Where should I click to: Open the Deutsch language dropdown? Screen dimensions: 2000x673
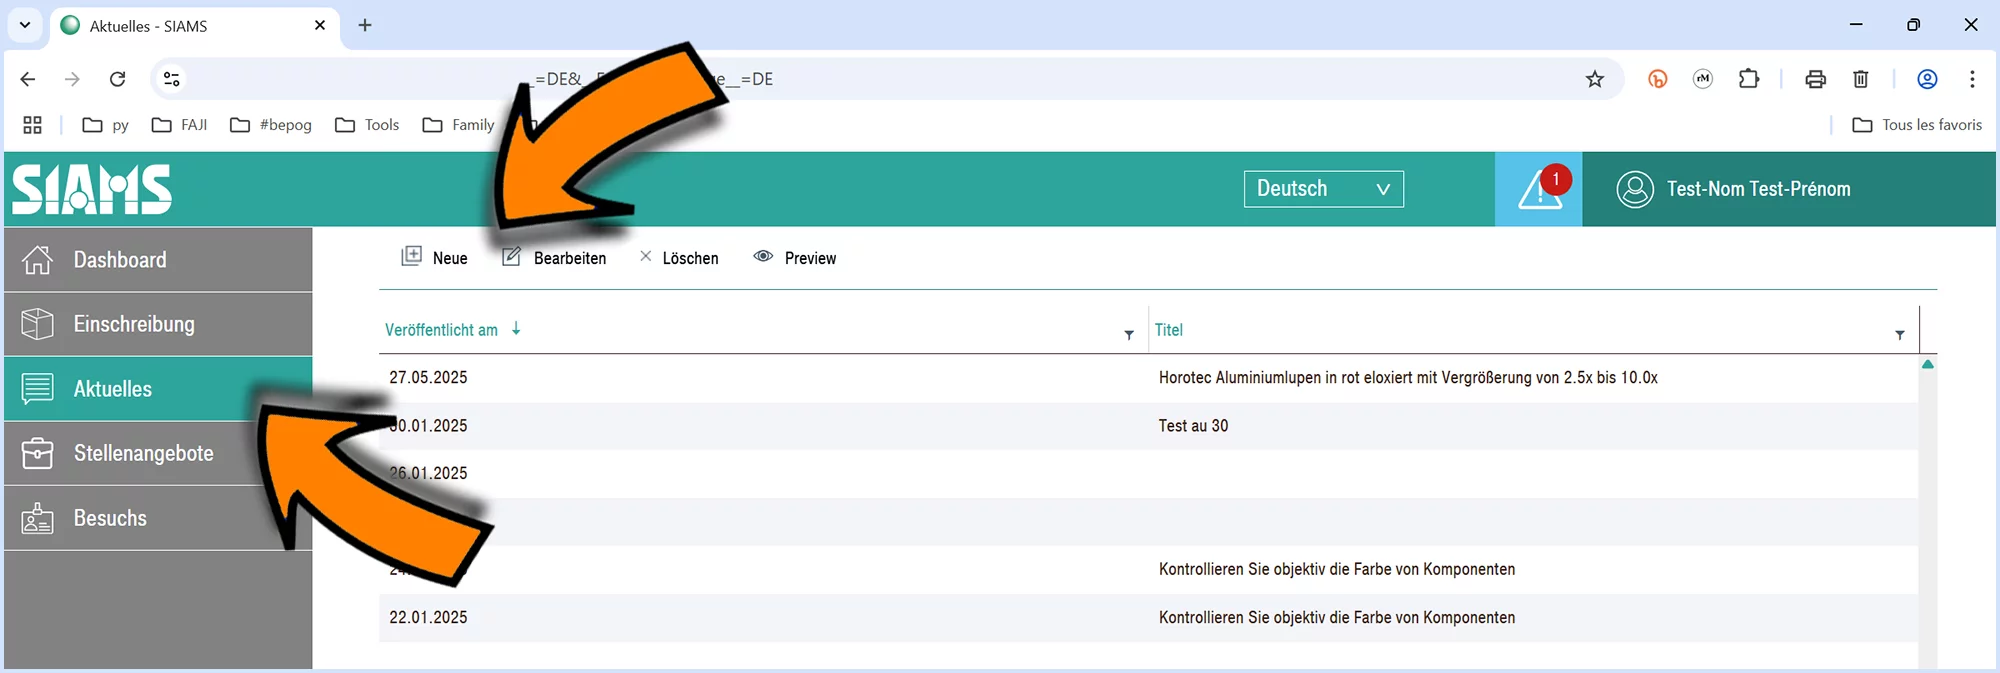click(1323, 189)
